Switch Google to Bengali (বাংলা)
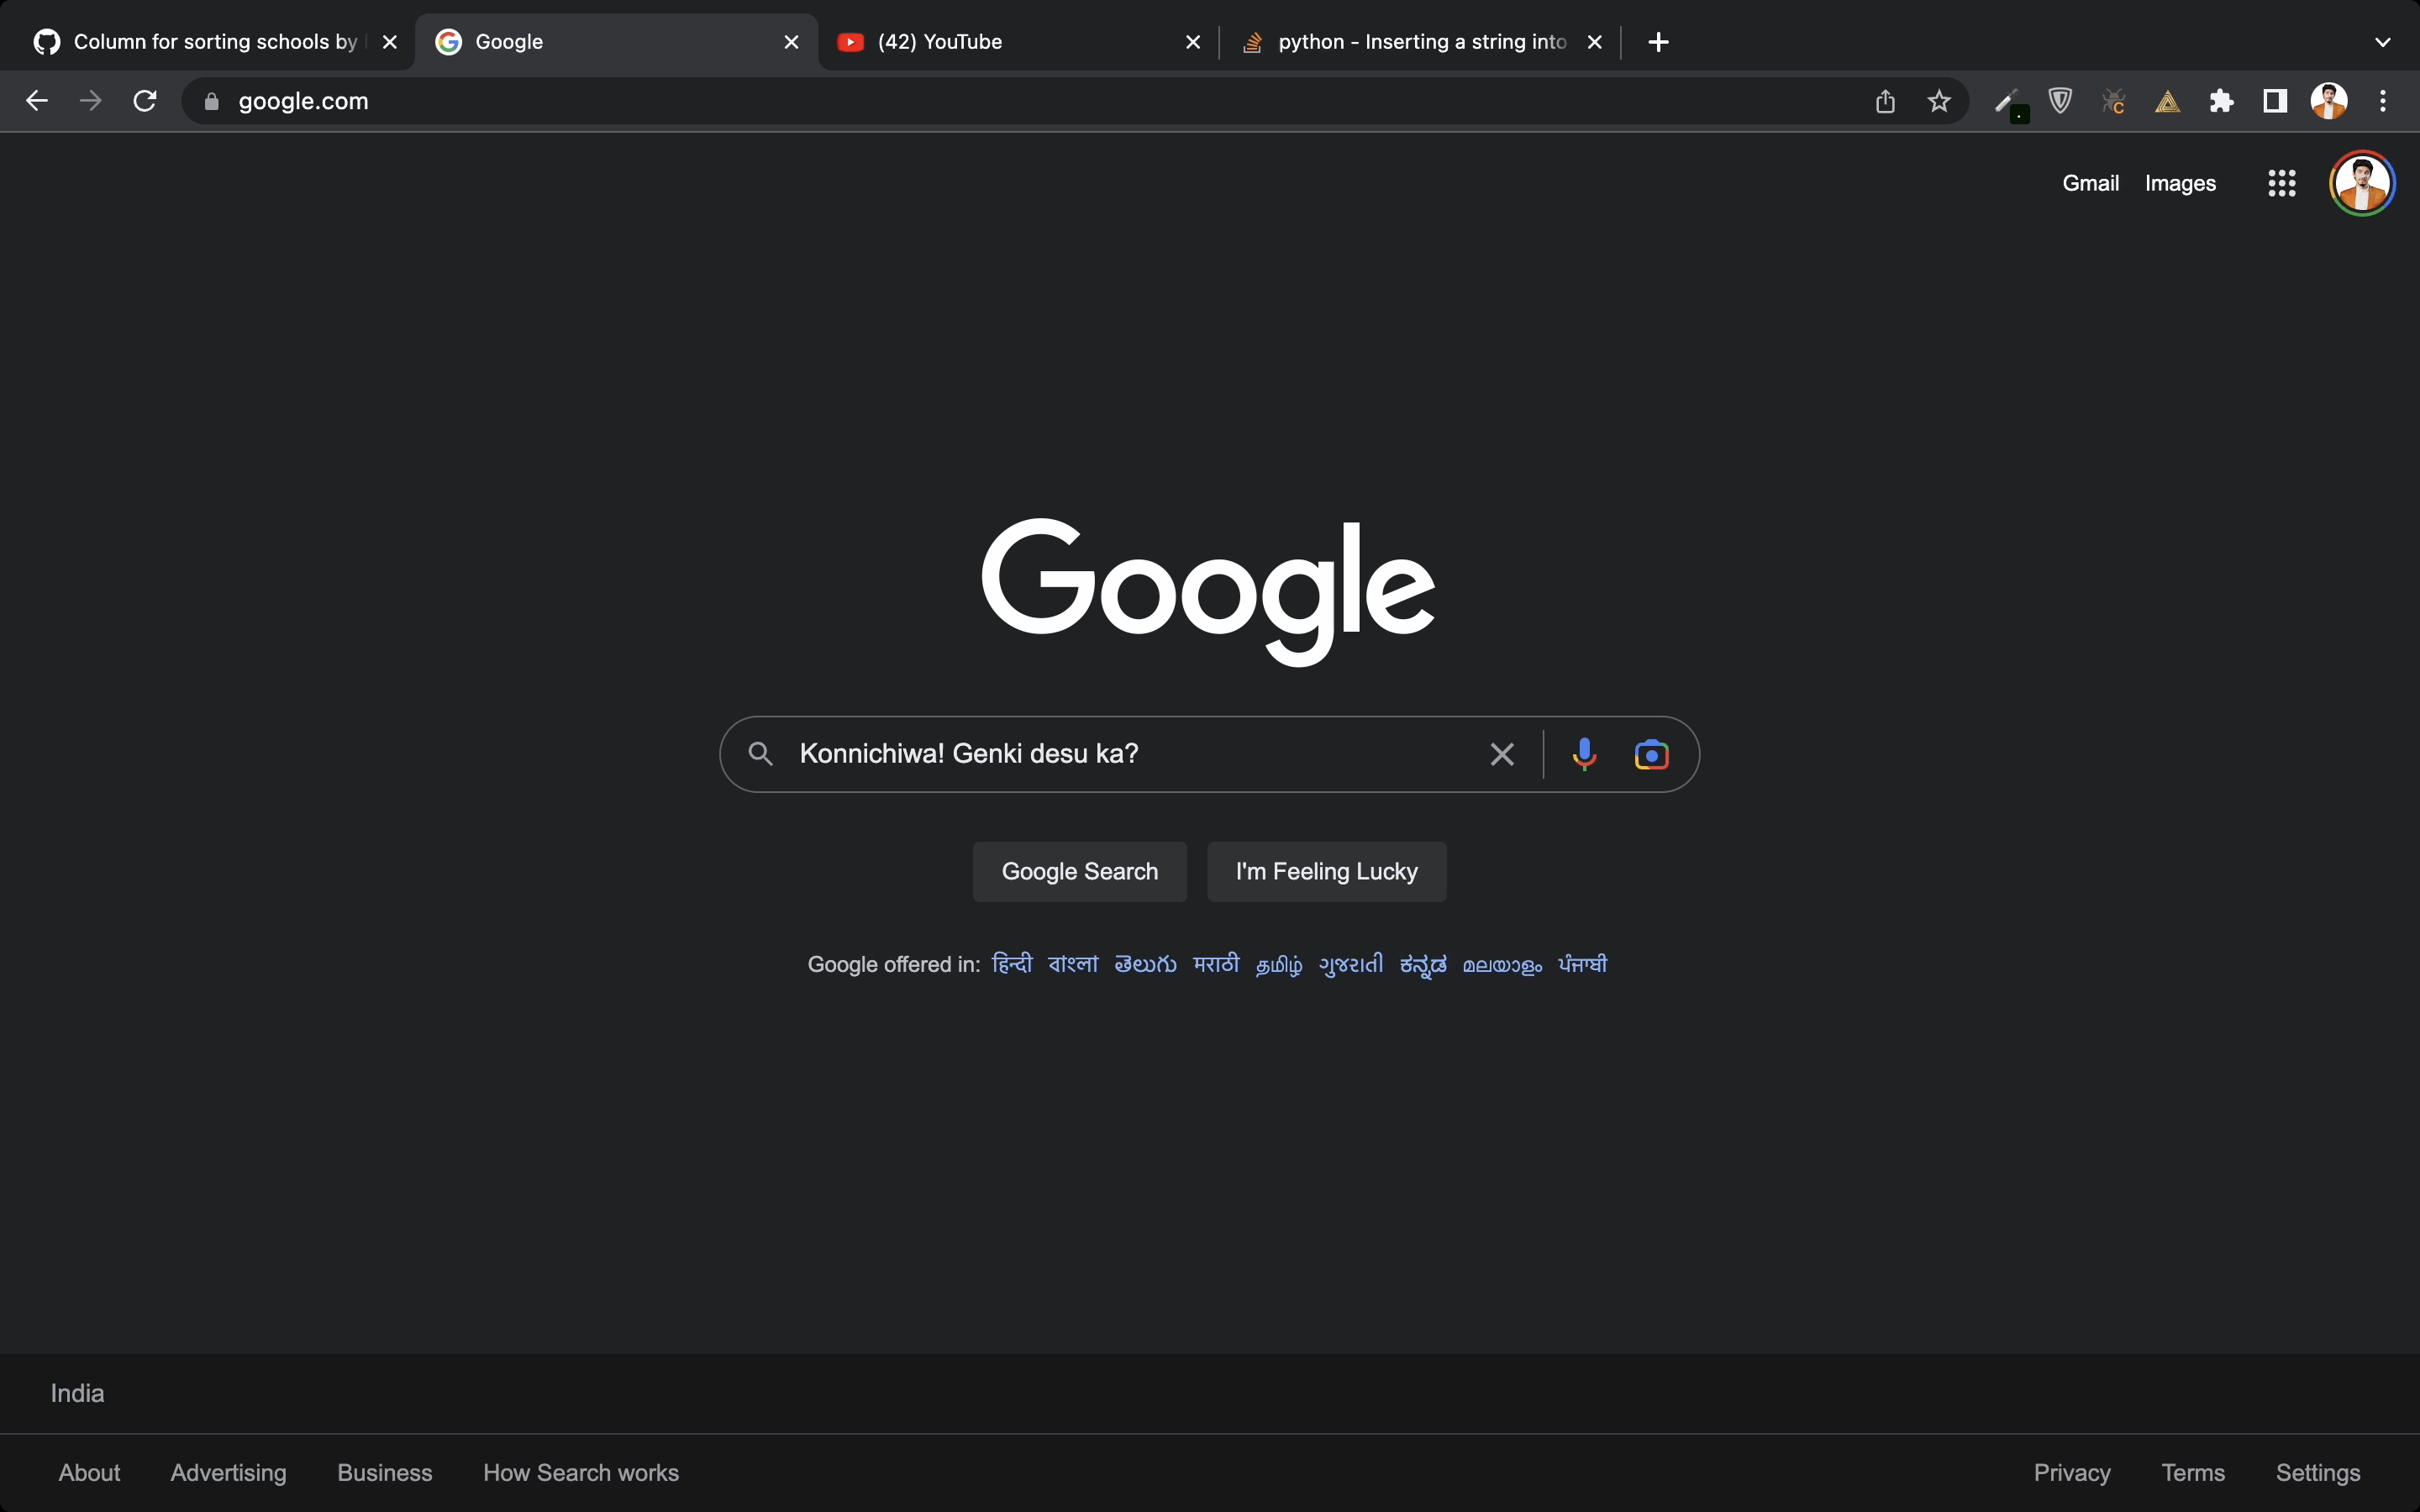Viewport: 2420px width, 1512px height. (1073, 964)
